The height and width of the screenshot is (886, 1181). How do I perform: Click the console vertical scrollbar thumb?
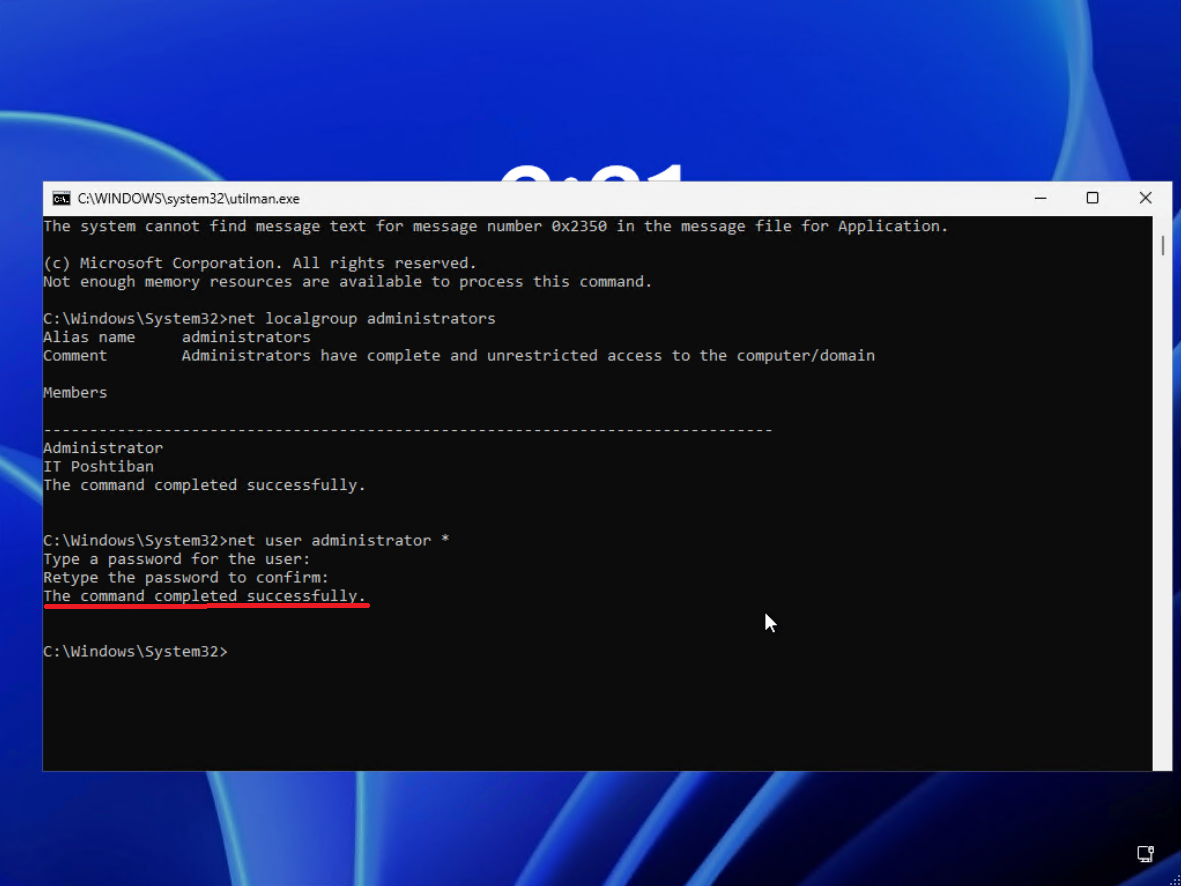[1162, 245]
